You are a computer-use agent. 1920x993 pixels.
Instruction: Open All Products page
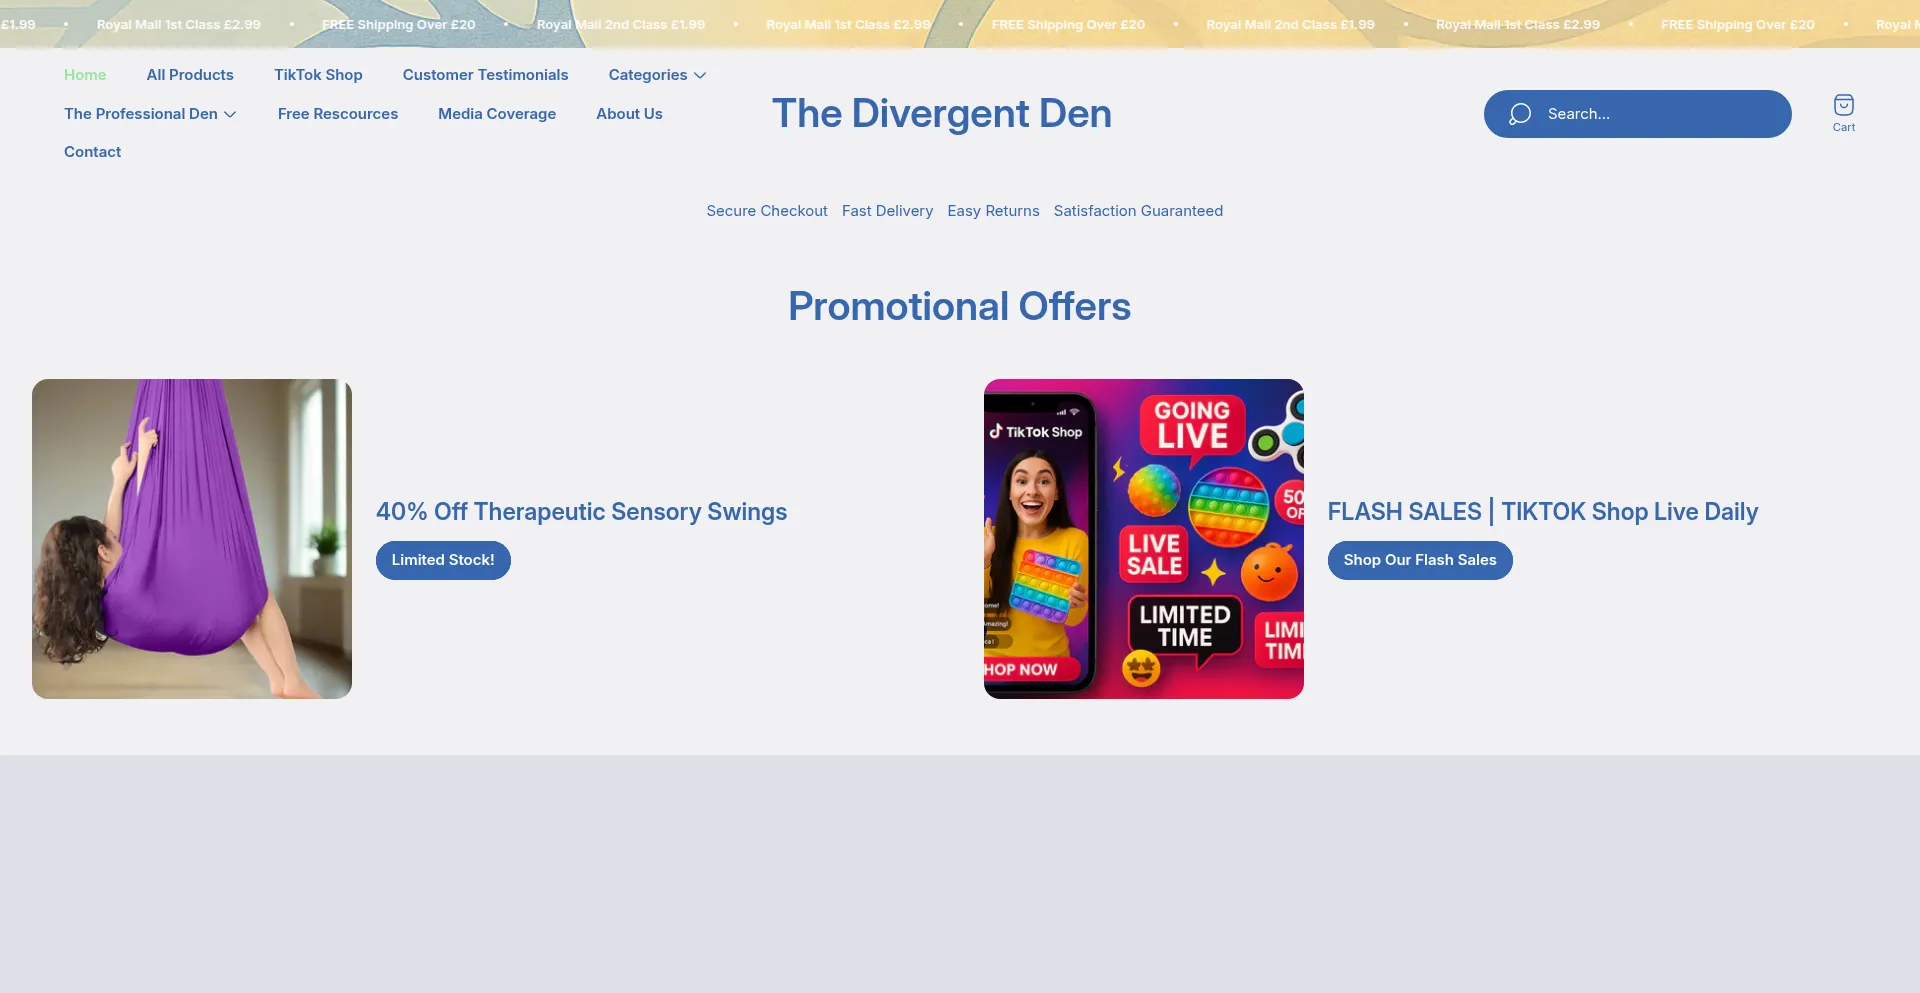point(190,75)
